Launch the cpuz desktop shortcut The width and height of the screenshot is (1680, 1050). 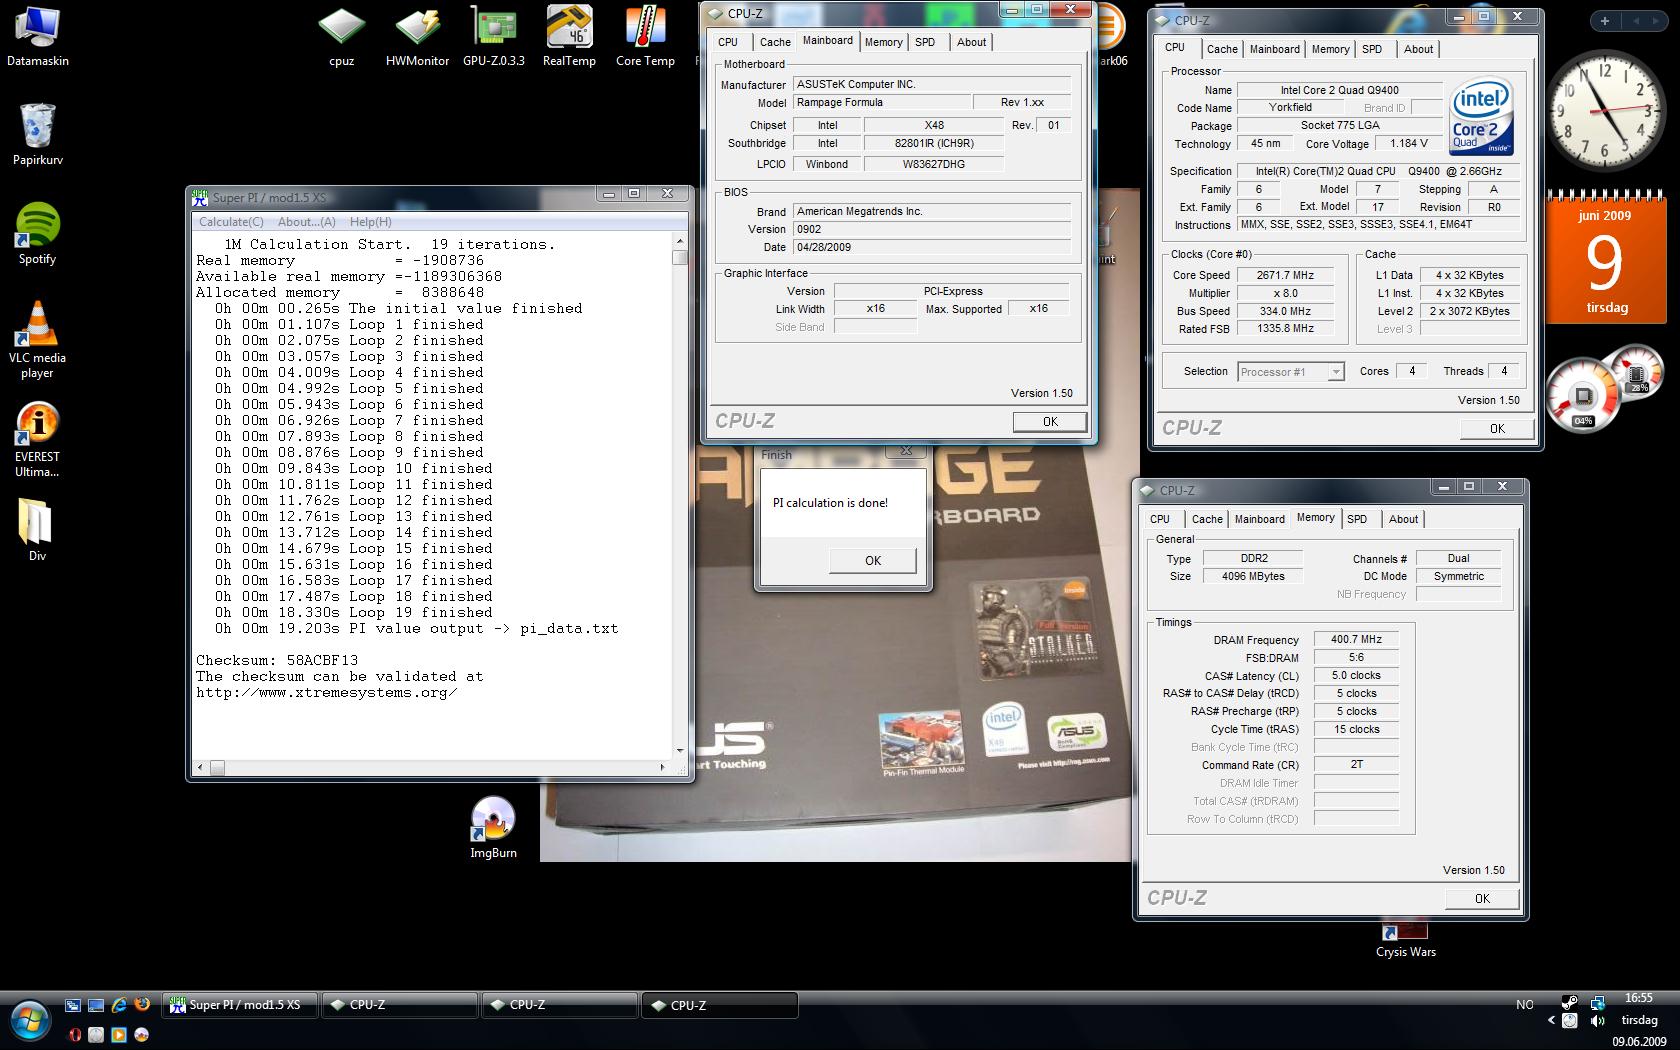(342, 36)
